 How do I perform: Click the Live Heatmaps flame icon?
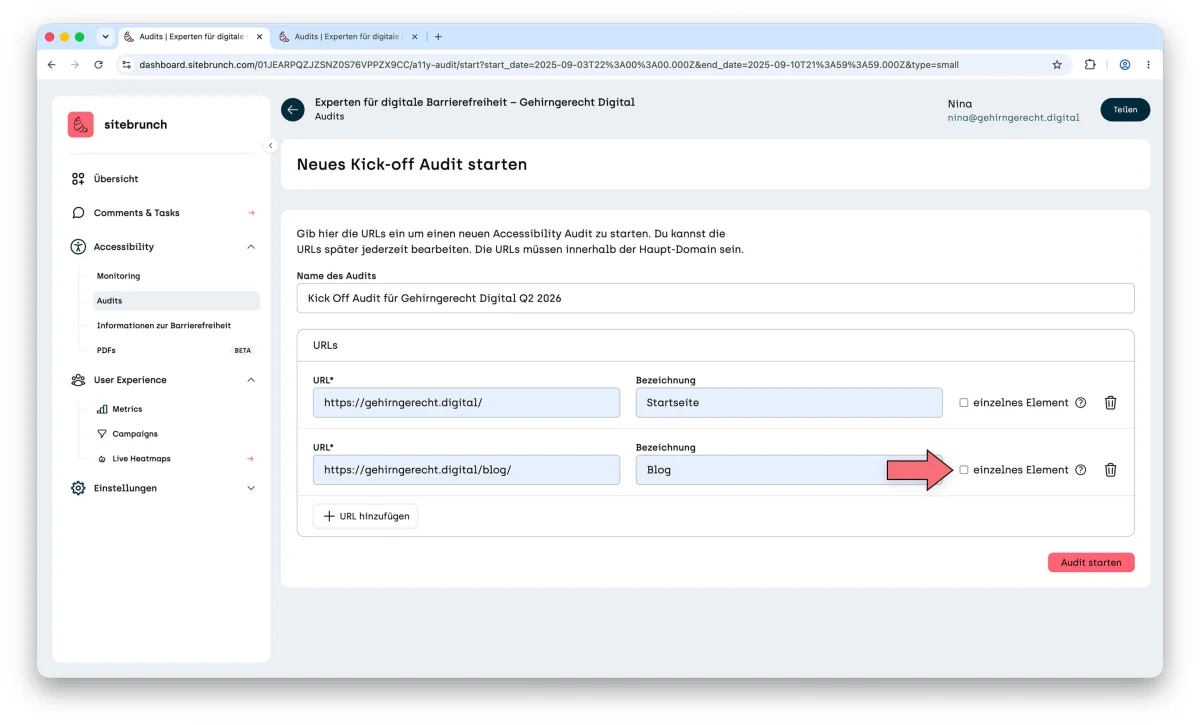point(102,459)
